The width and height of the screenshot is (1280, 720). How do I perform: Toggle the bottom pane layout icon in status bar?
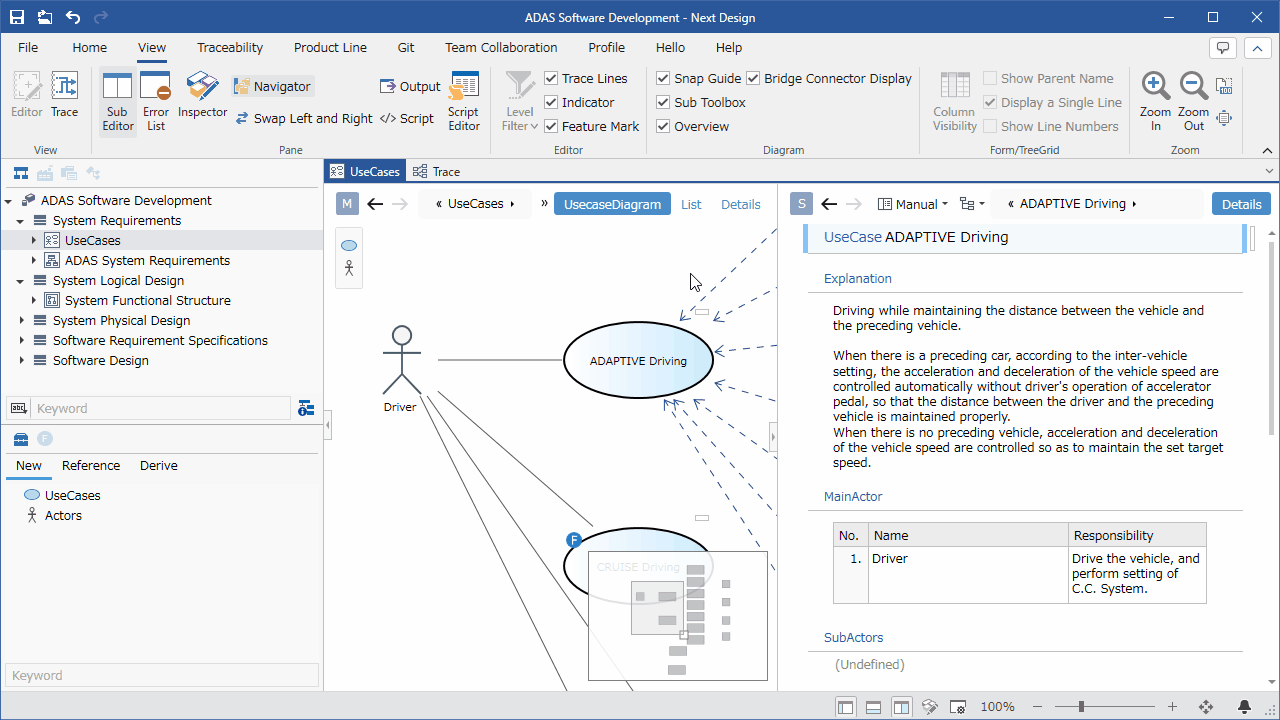[x=873, y=707]
